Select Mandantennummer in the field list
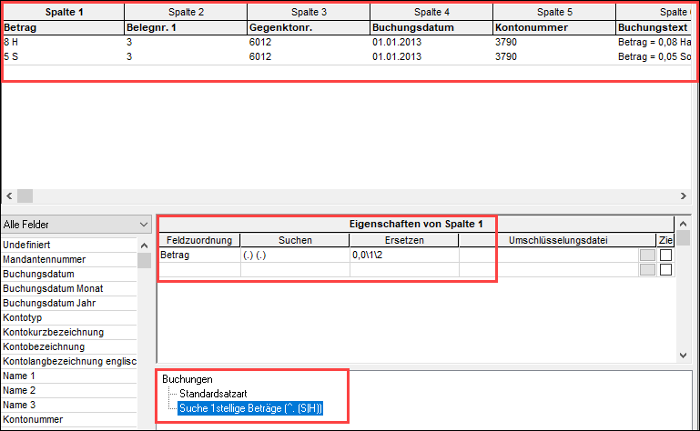This screenshot has height=431, width=700. pos(69,259)
